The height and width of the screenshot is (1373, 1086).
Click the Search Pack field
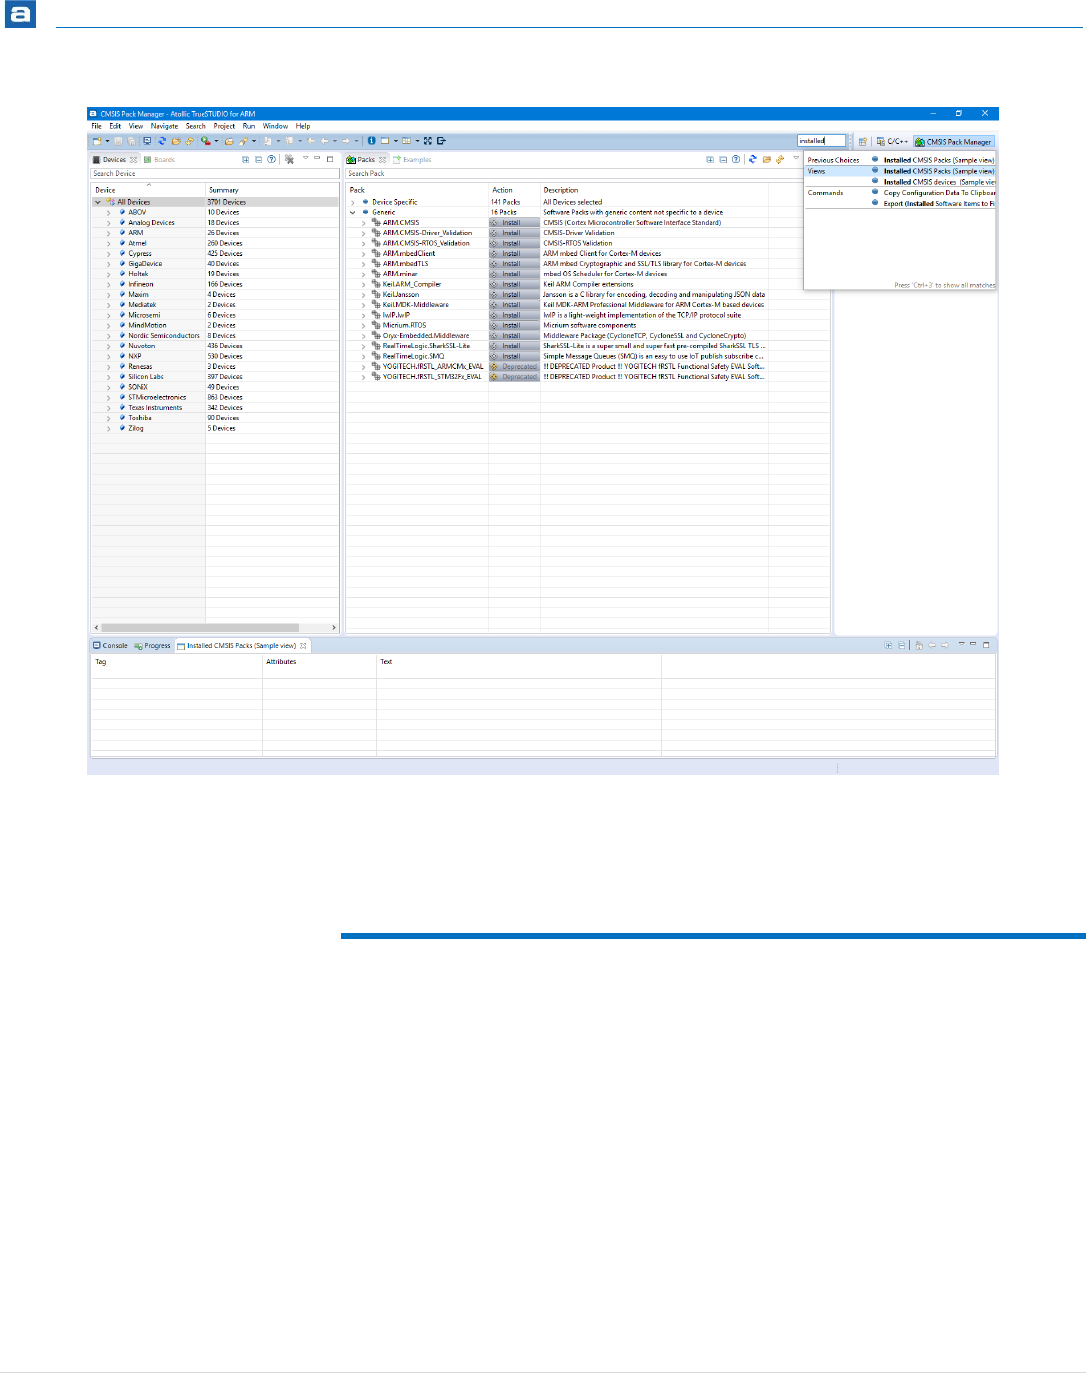pos(588,173)
